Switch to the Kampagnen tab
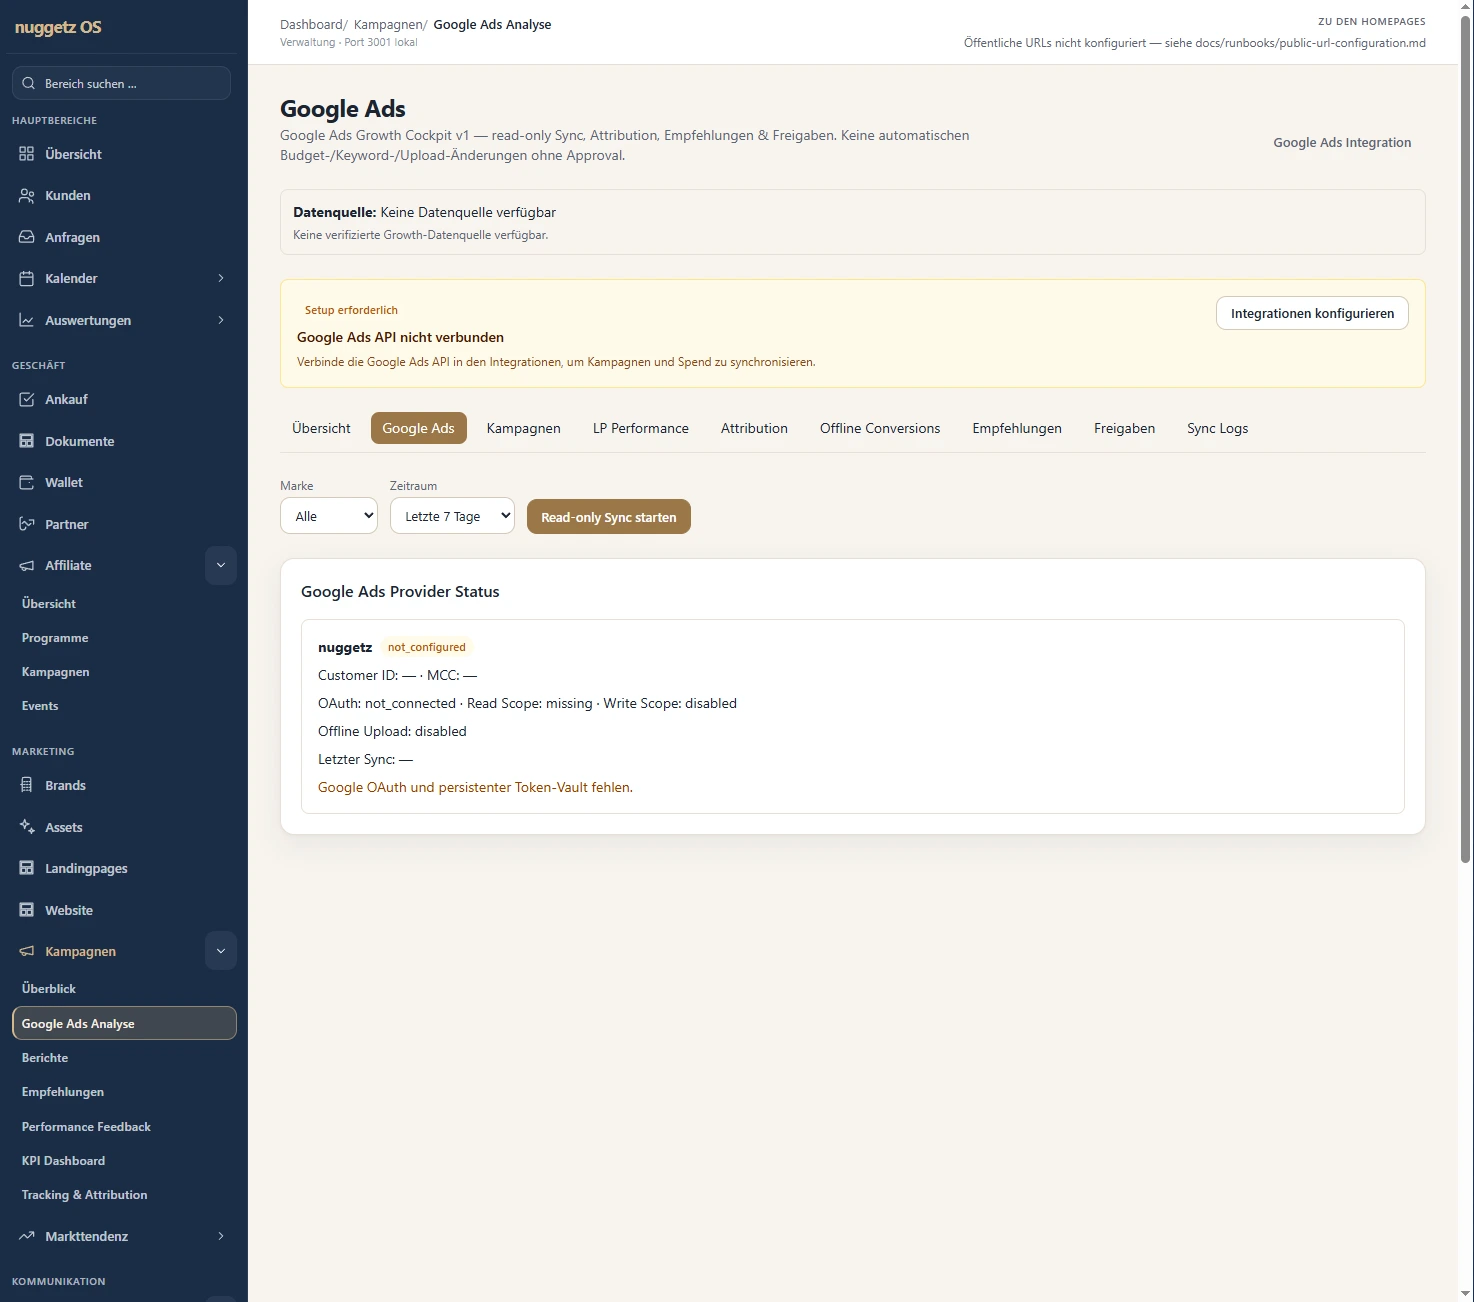 pyautogui.click(x=524, y=428)
